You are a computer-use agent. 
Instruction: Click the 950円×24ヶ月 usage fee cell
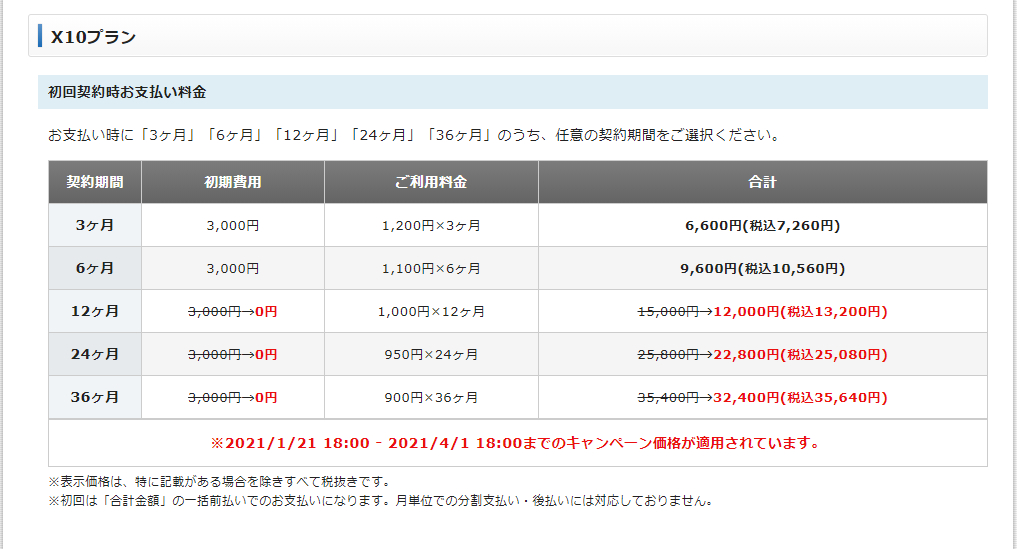point(431,354)
